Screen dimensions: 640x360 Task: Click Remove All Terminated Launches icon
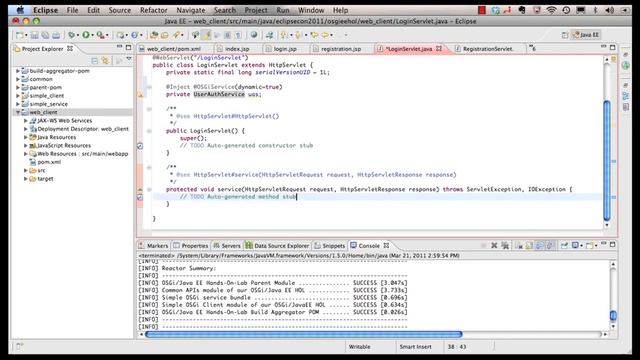pos(505,245)
